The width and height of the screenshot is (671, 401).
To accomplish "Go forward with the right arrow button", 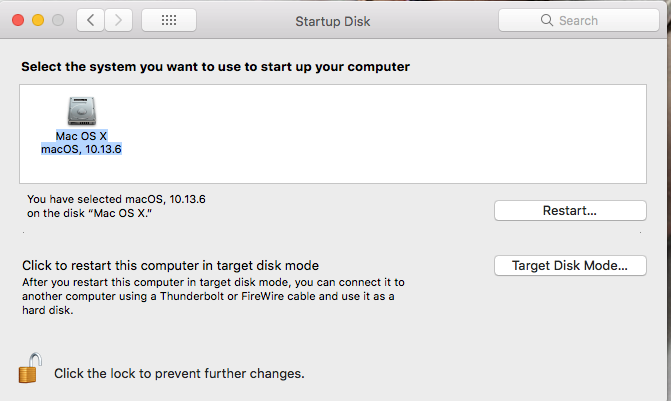I will 118,20.
